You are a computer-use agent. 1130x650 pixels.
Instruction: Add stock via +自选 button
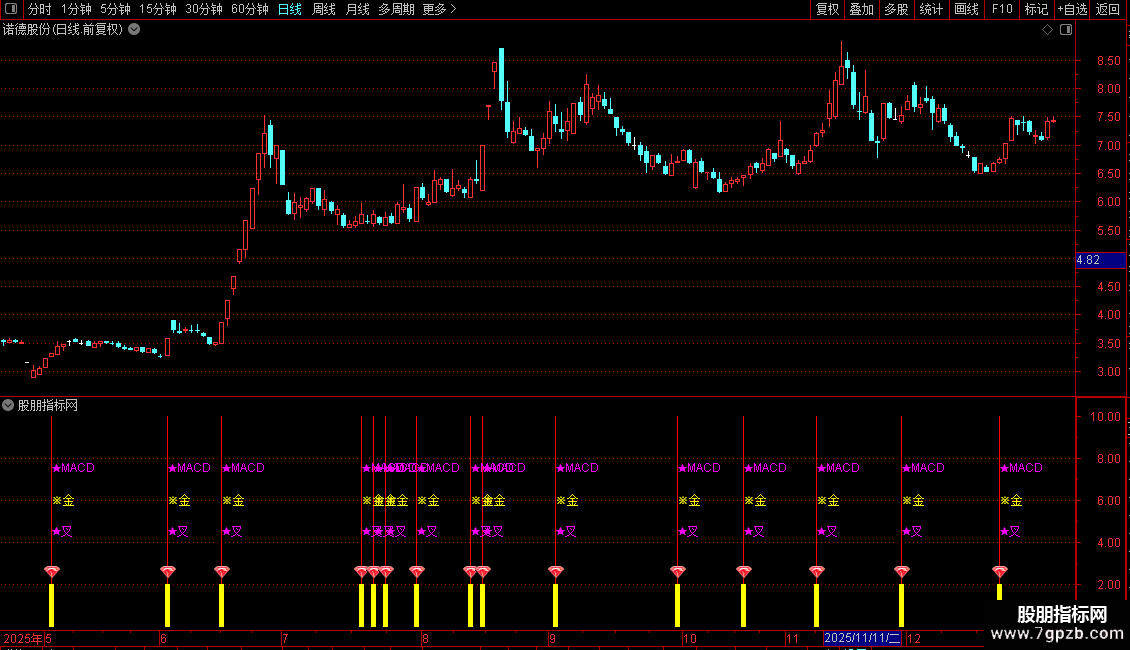1072,9
